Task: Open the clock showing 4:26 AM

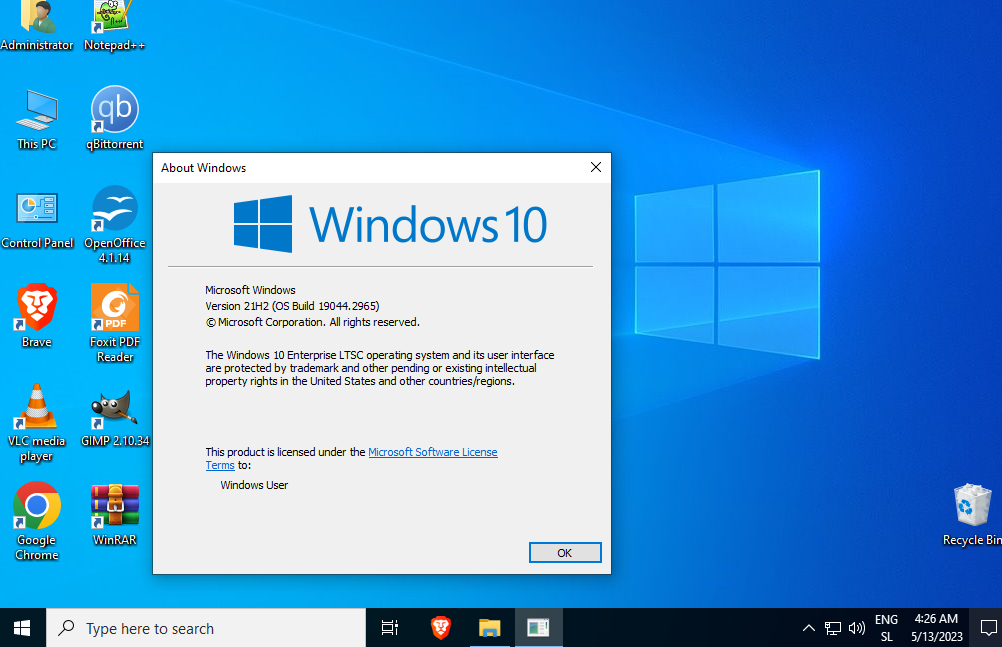Action: tap(936, 628)
